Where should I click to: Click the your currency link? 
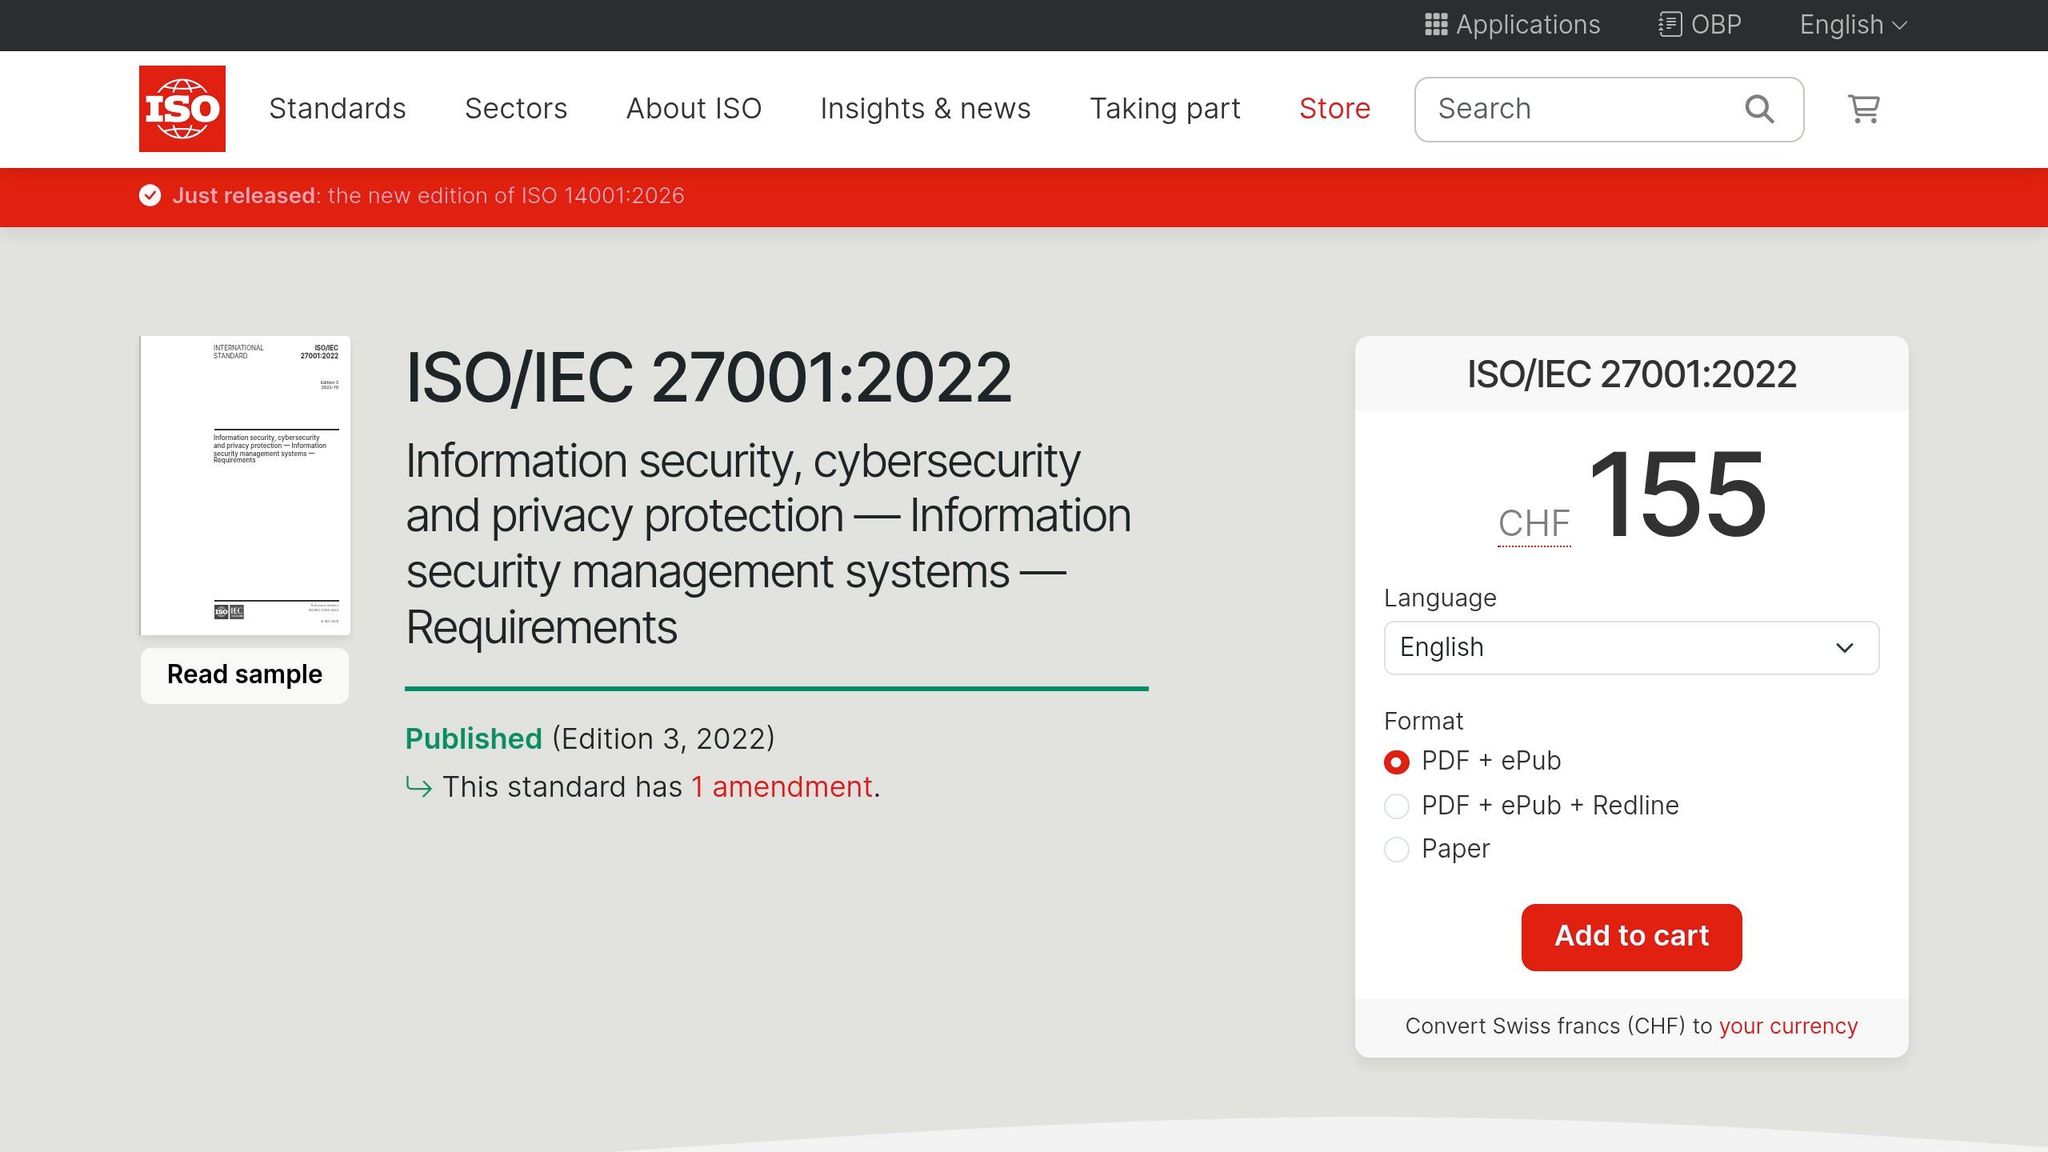1788,1026
